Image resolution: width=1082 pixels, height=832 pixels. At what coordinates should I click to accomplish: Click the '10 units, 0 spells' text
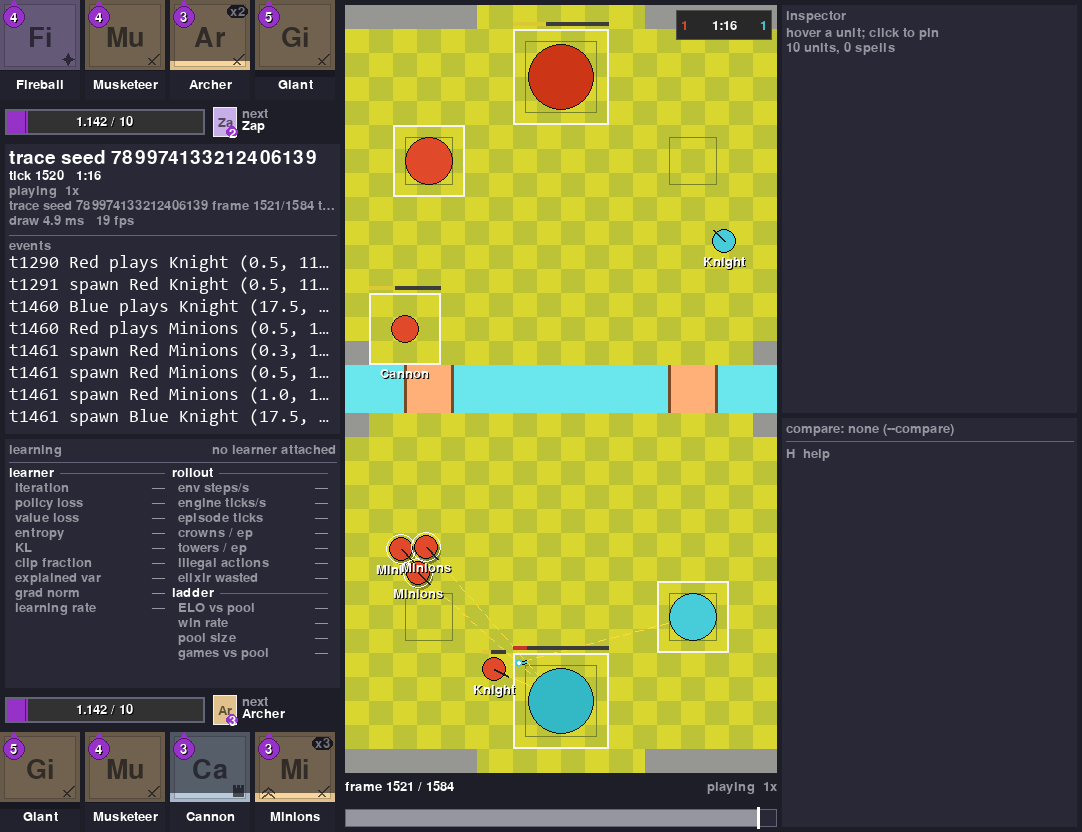tap(840, 48)
